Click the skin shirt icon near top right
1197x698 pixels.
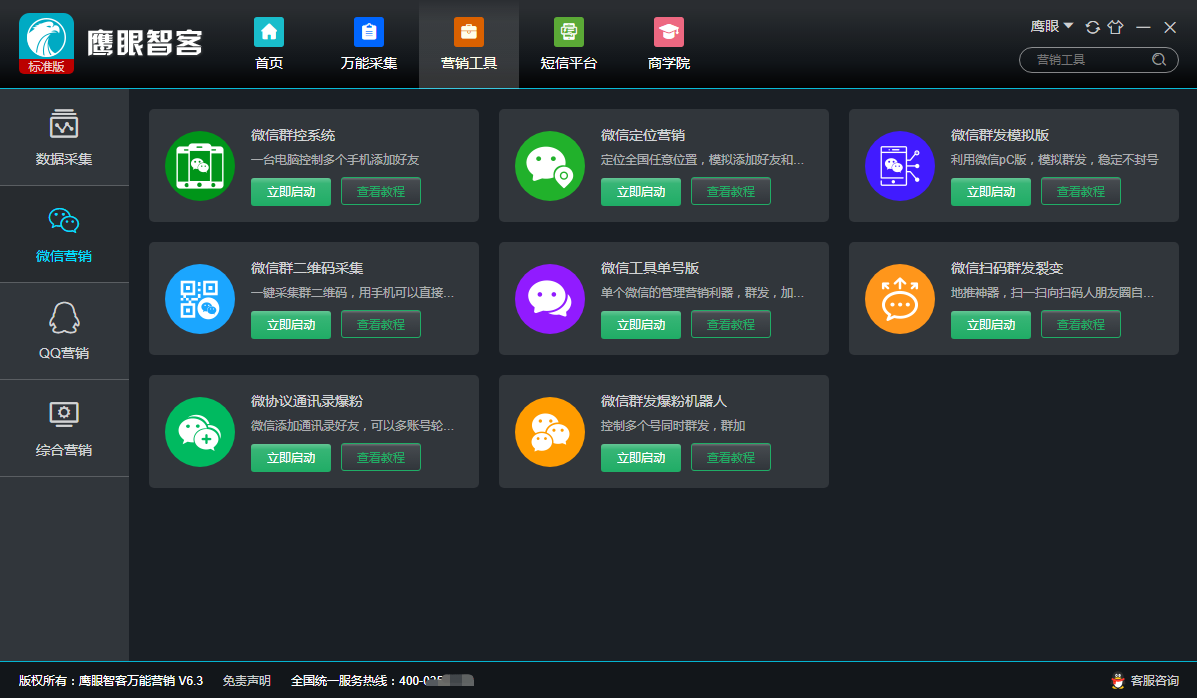pyautogui.click(x=1115, y=27)
